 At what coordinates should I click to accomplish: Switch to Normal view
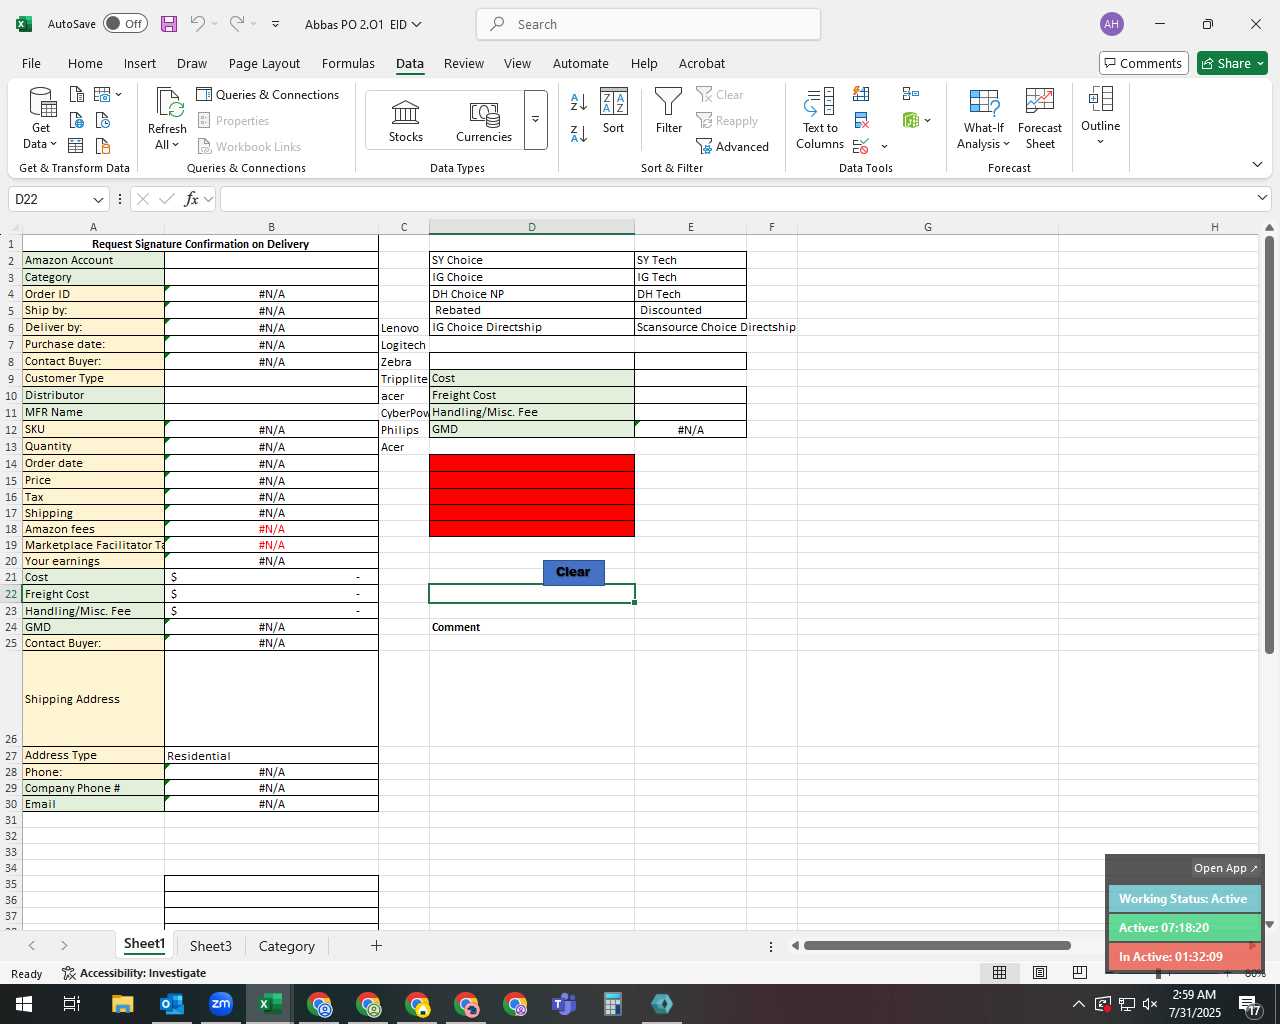tap(999, 973)
